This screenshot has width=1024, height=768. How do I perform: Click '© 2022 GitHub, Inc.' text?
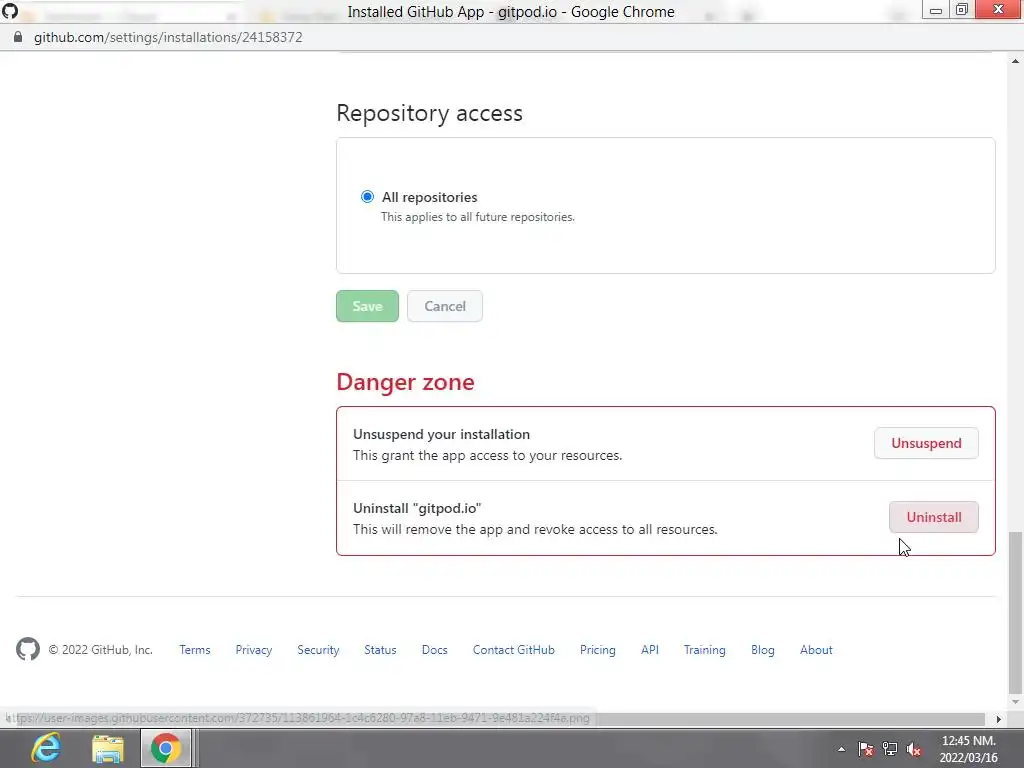click(101, 650)
